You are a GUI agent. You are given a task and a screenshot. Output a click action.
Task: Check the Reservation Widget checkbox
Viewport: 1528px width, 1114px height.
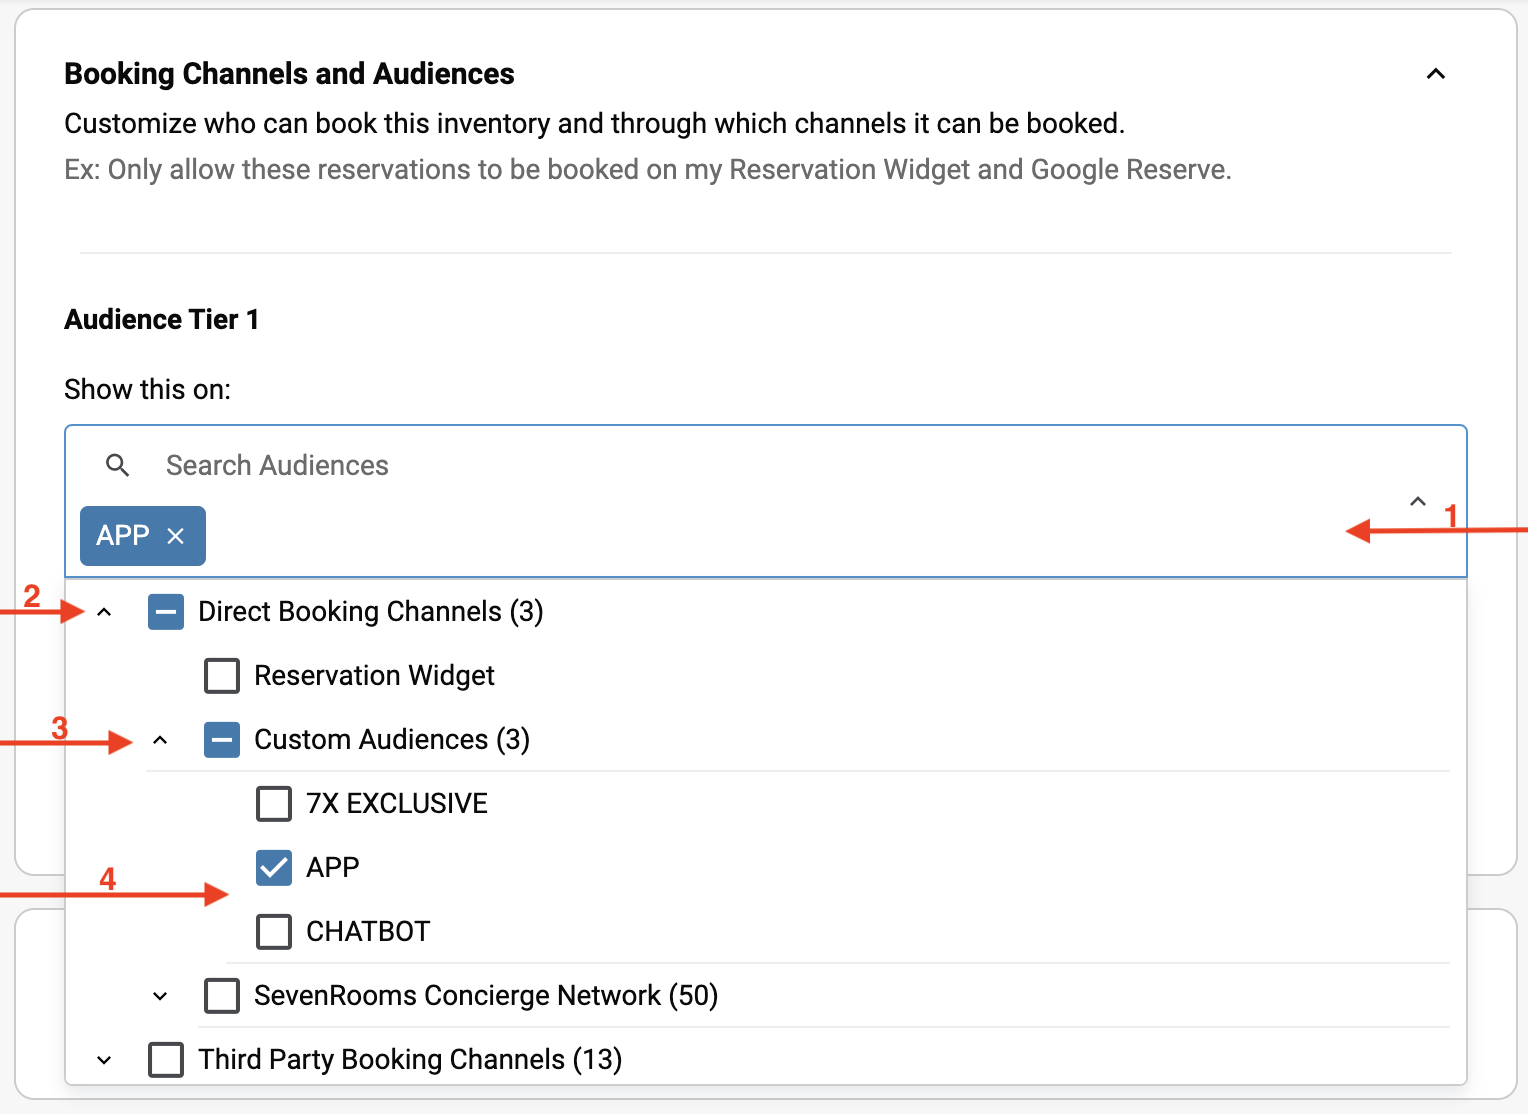point(222,676)
